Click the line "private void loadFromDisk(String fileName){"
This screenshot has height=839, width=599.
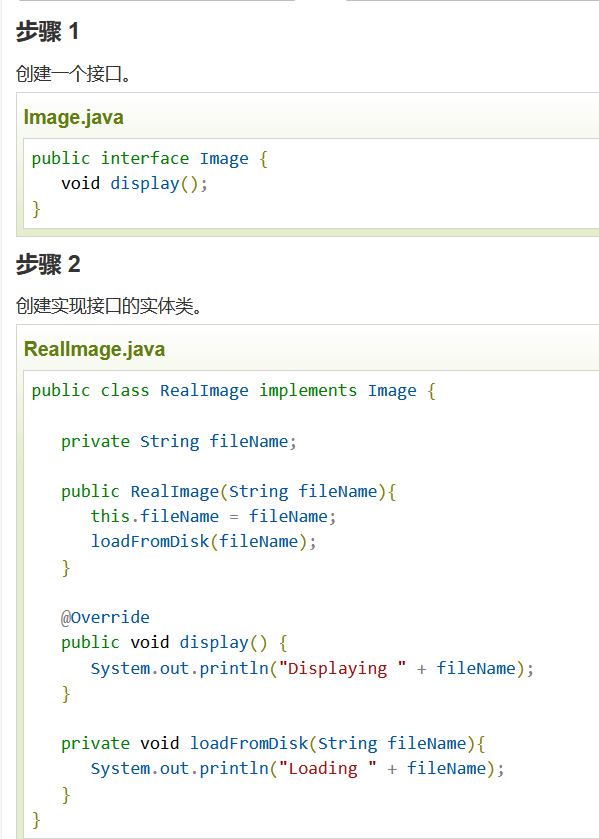(273, 743)
